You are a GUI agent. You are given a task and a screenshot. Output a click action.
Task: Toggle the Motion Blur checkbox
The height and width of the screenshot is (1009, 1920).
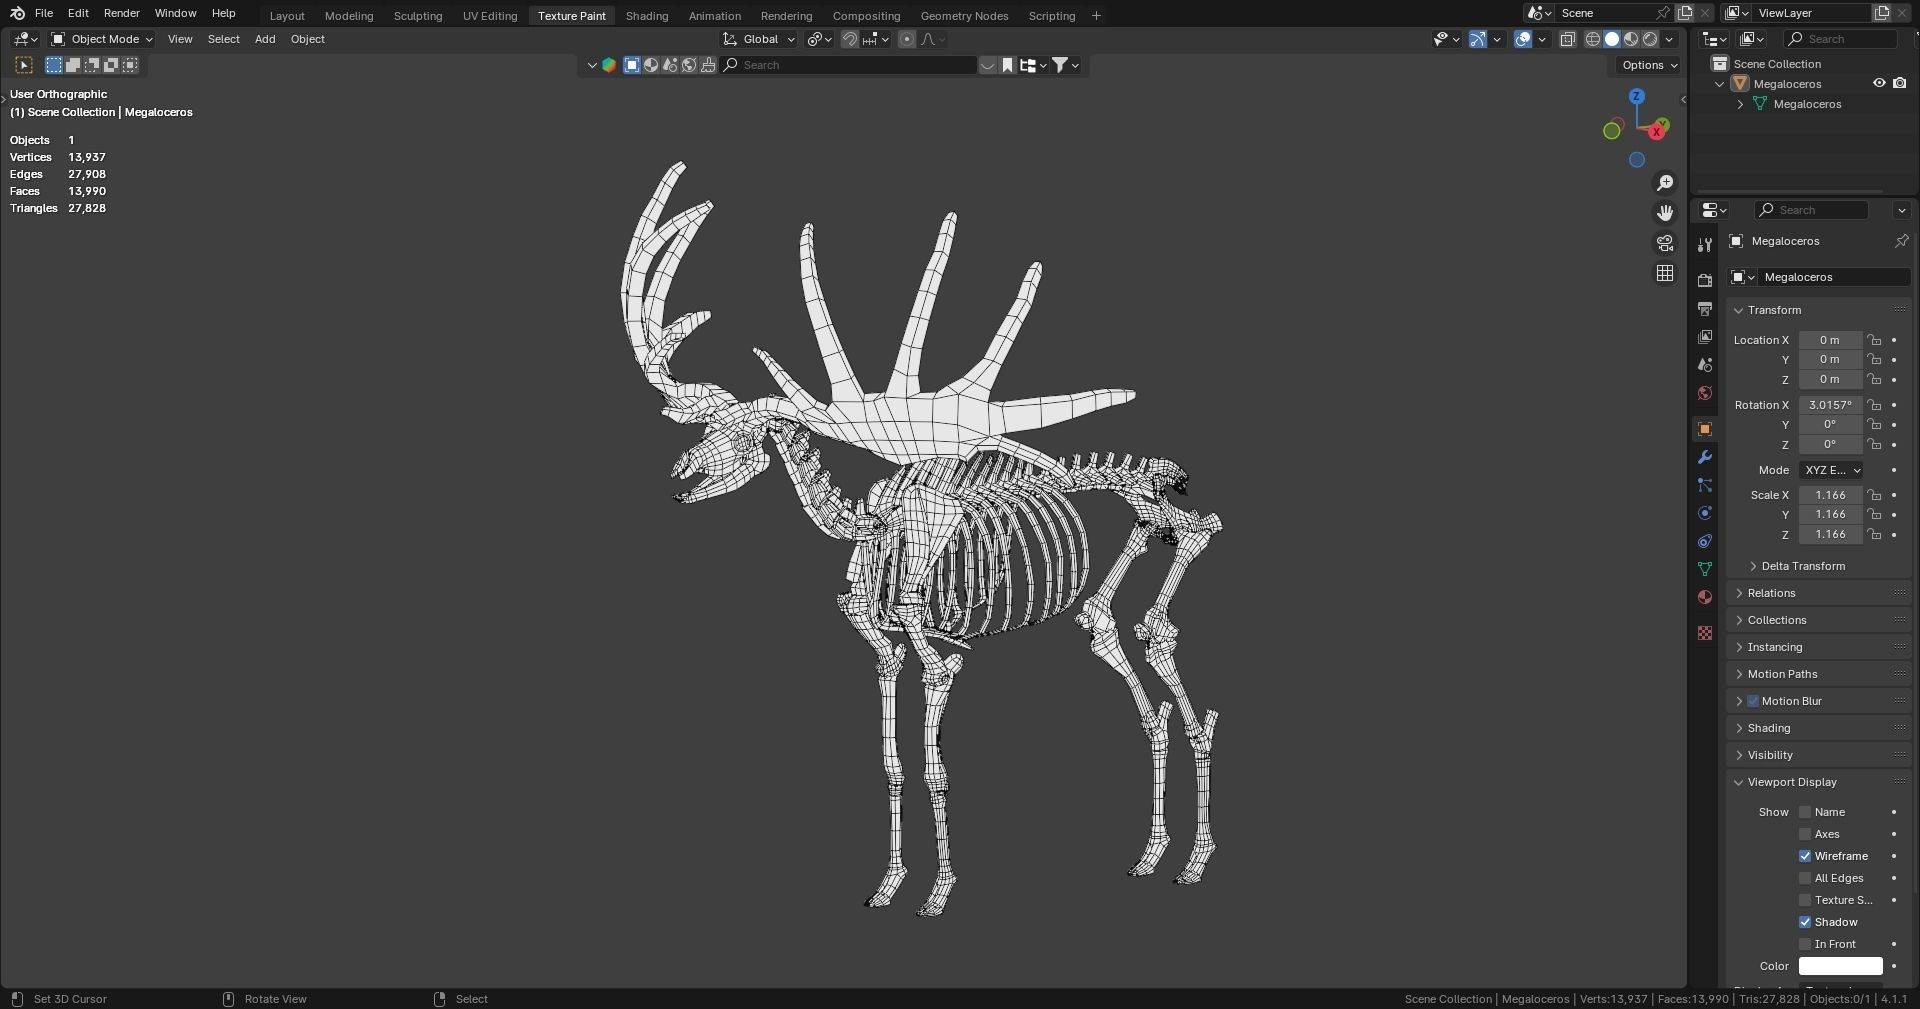1753,701
